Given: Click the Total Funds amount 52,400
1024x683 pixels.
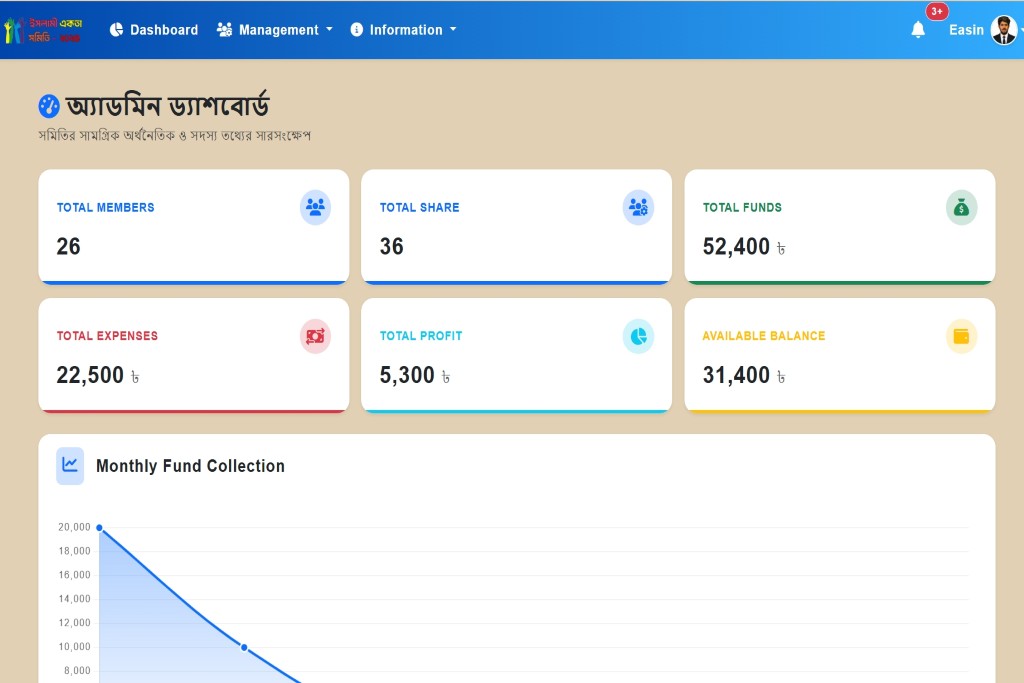Looking at the screenshot, I should point(736,246).
